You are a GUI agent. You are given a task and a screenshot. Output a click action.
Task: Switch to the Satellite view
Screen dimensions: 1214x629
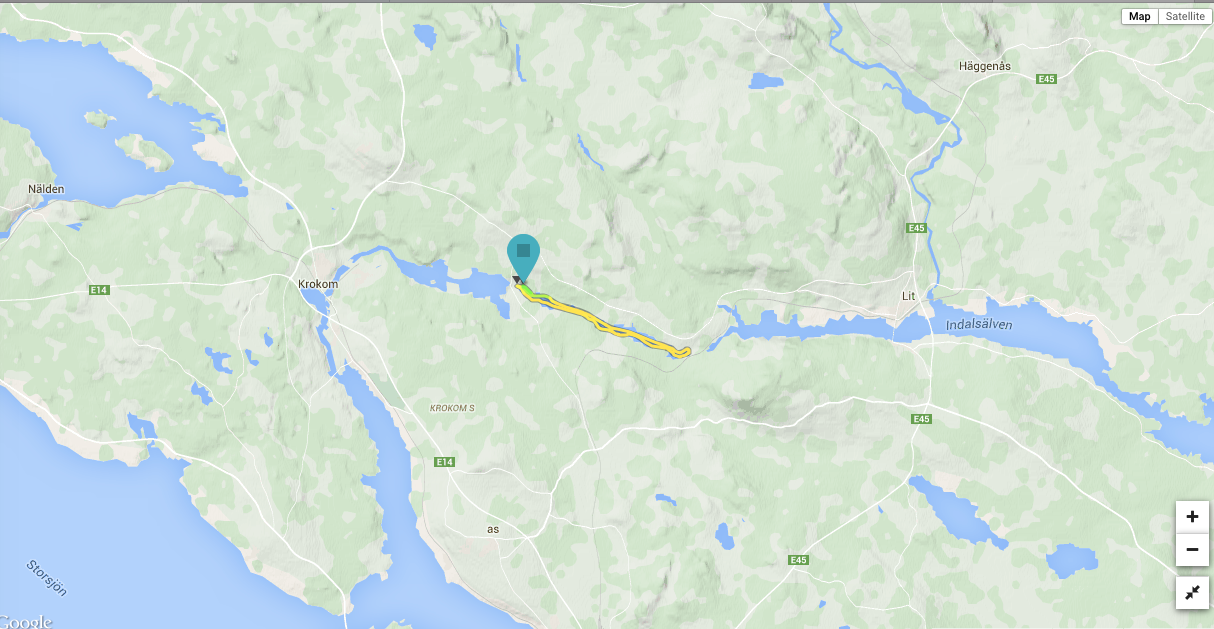point(1185,16)
